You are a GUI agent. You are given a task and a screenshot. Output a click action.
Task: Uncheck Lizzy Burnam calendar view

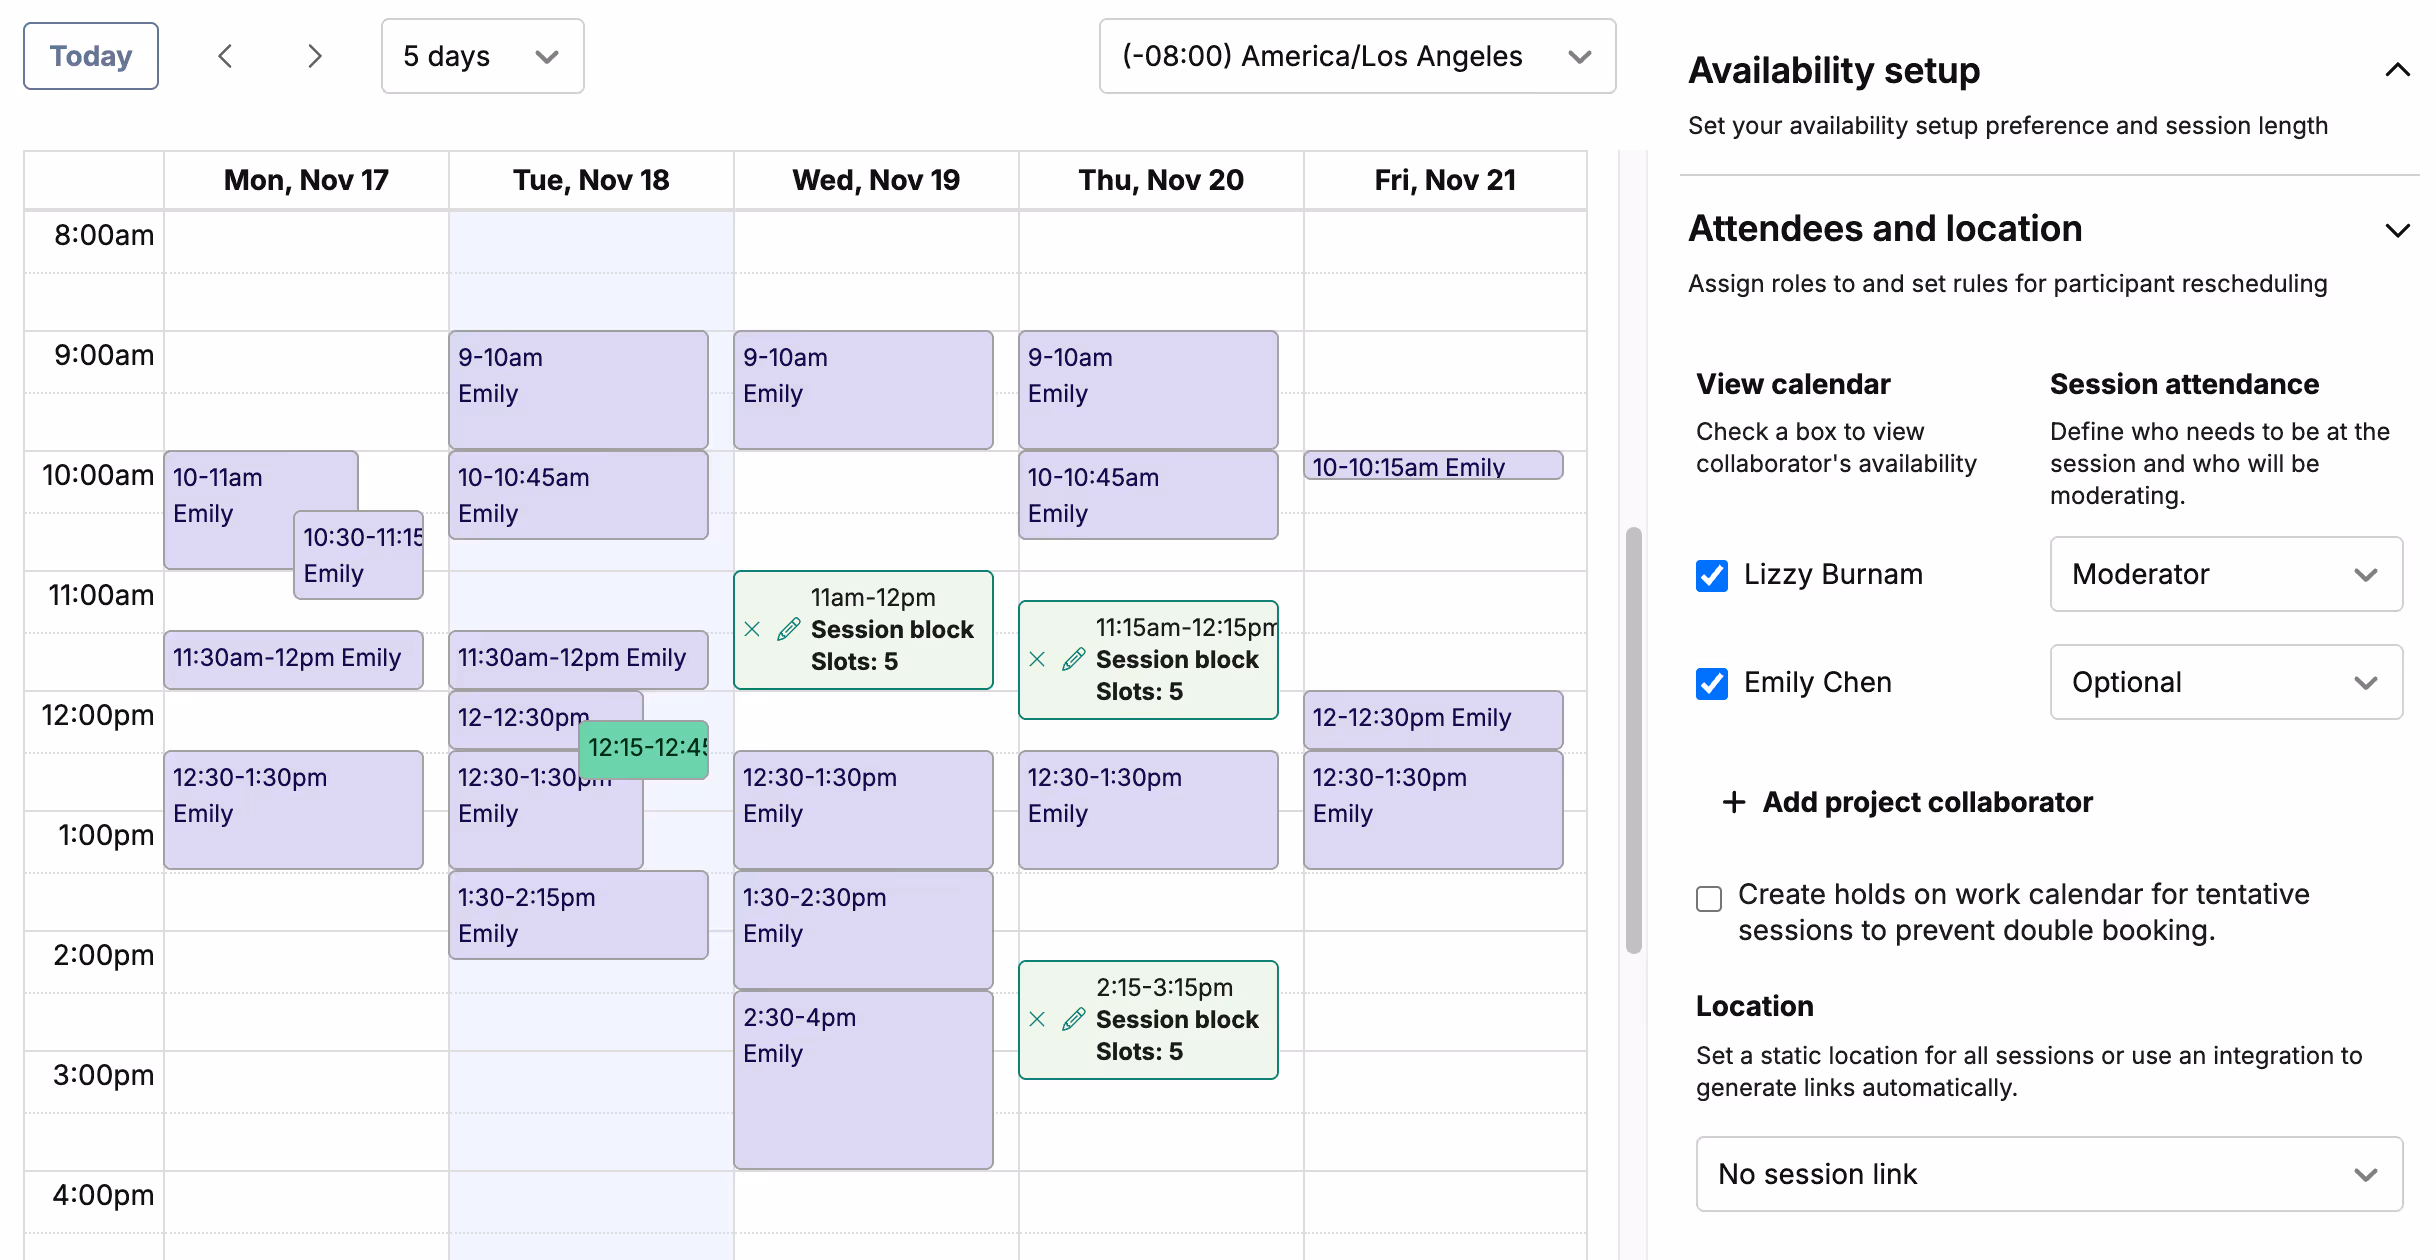coord(1712,575)
